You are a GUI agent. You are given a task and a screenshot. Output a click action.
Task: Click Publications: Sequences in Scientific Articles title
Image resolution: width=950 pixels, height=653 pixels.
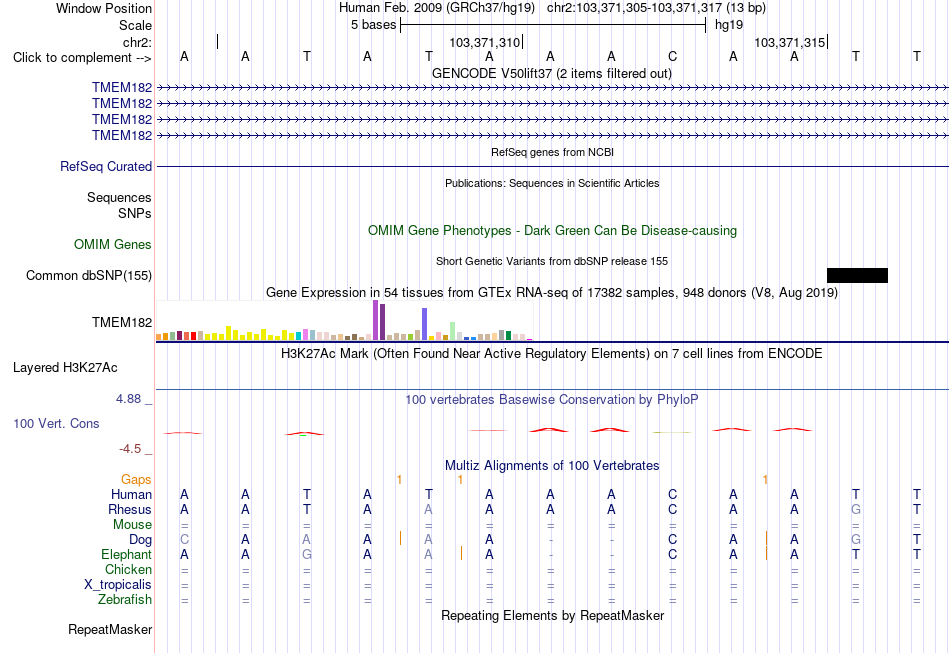552,183
